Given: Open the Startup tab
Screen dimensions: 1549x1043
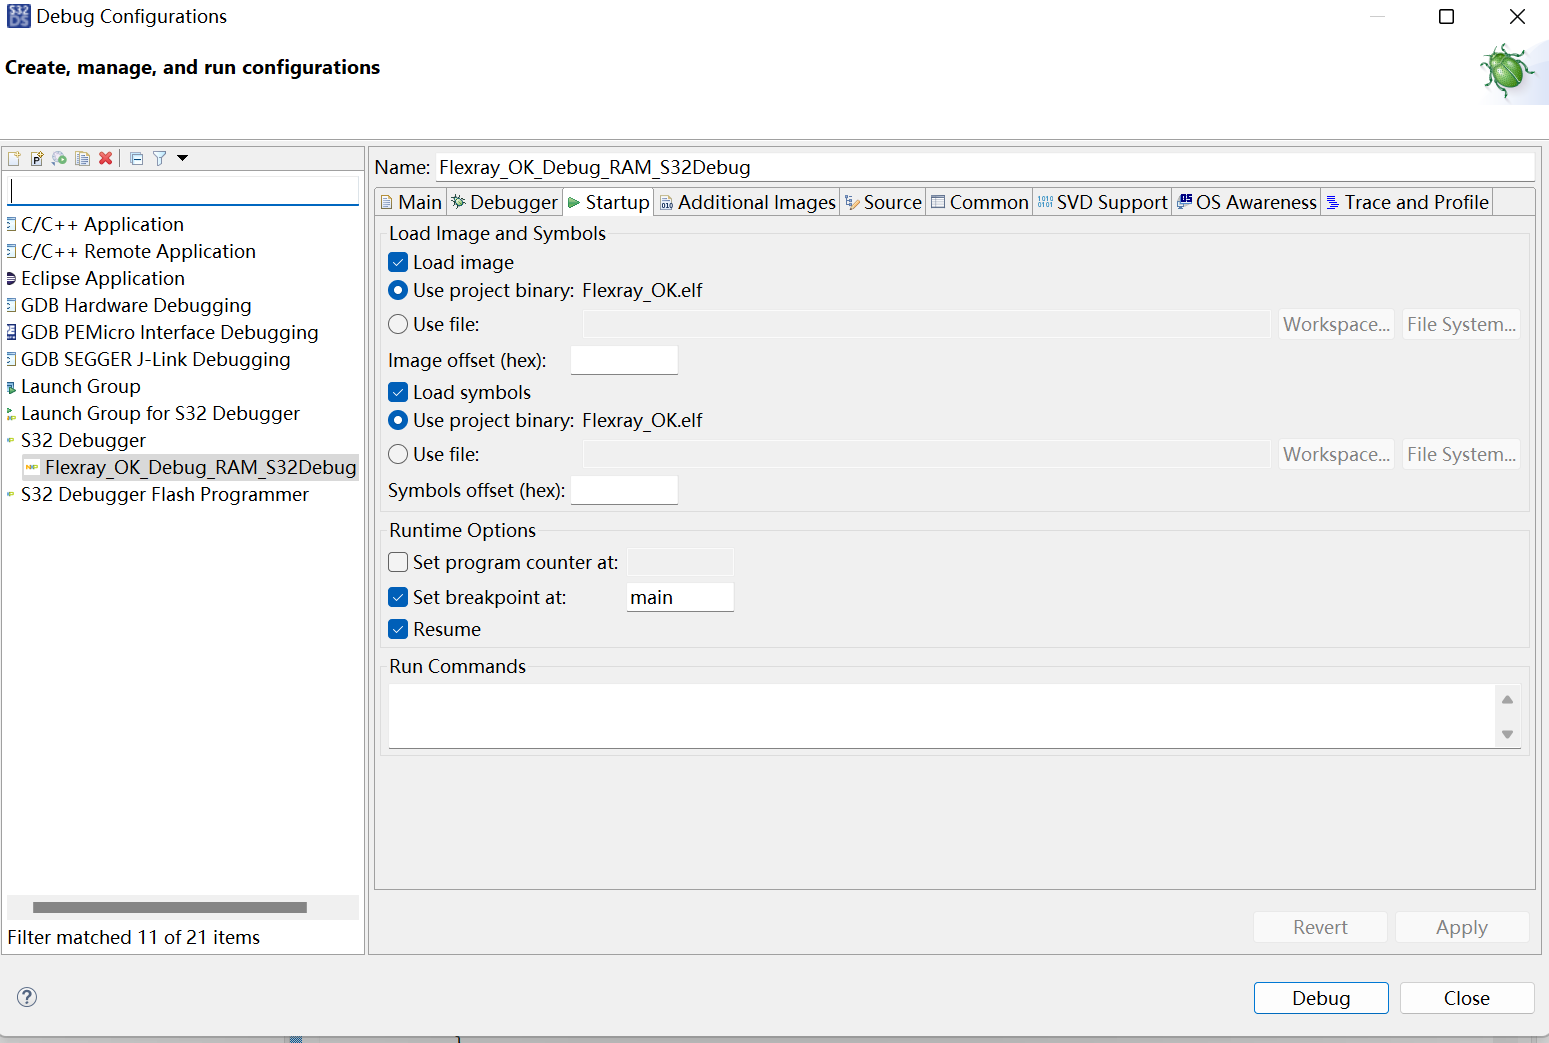Looking at the screenshot, I should (608, 202).
